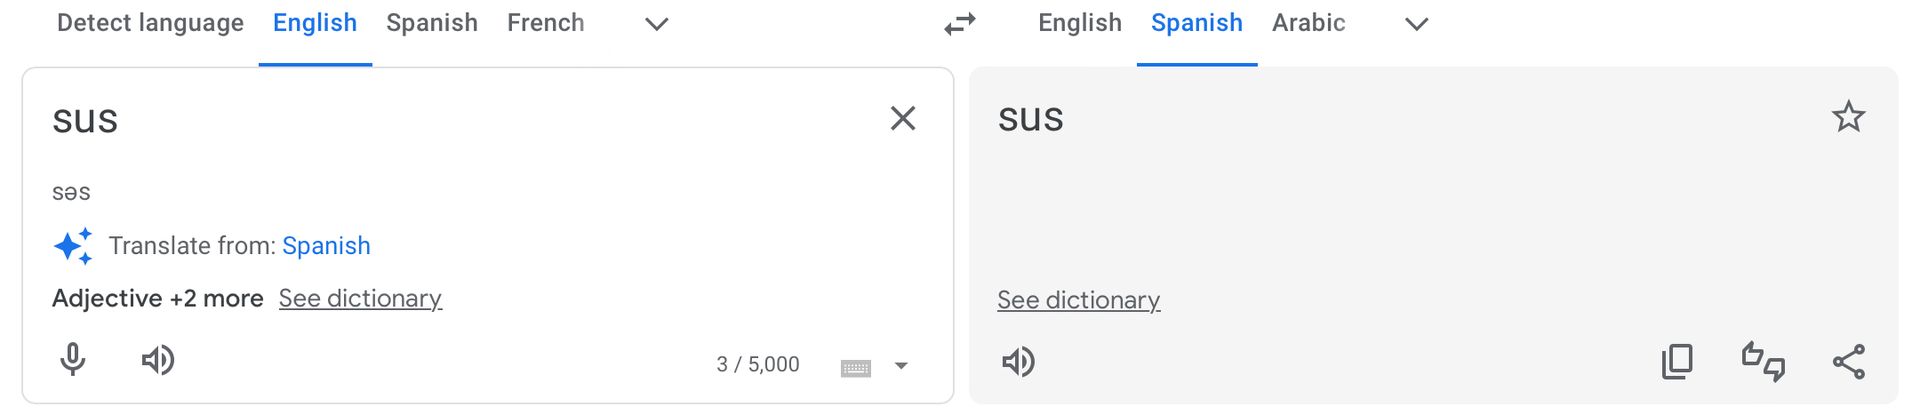This screenshot has height=414, width=1920.
Task: Save translation with the star icon
Action: point(1848,117)
